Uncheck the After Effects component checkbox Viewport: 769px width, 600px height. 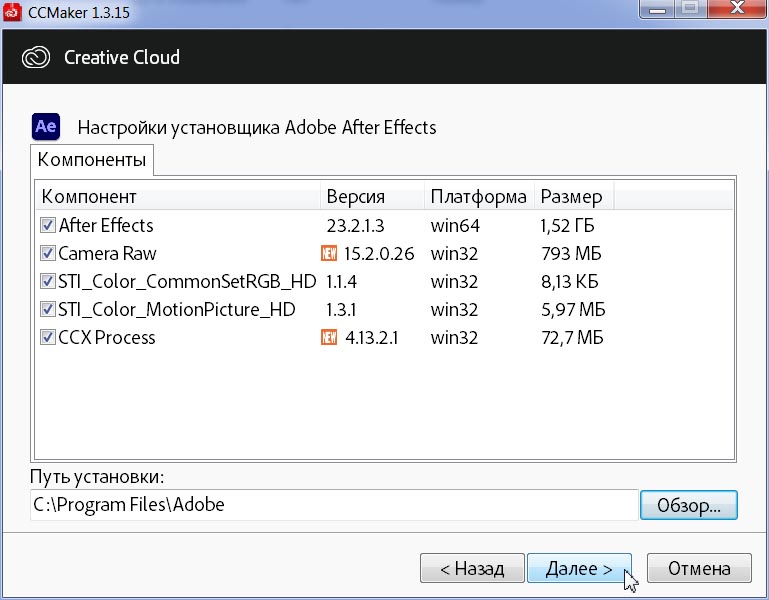click(48, 226)
